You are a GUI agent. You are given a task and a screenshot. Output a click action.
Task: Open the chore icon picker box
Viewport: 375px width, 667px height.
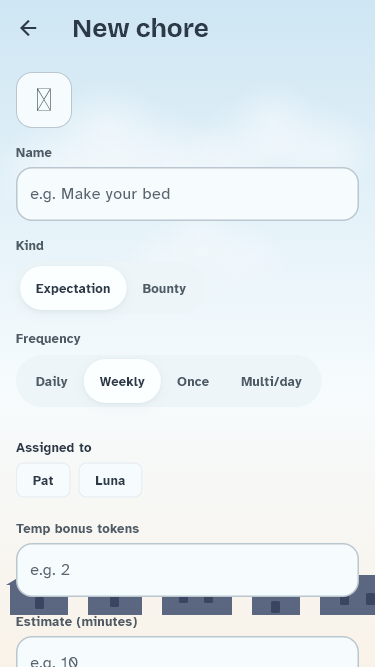[x=44, y=100]
